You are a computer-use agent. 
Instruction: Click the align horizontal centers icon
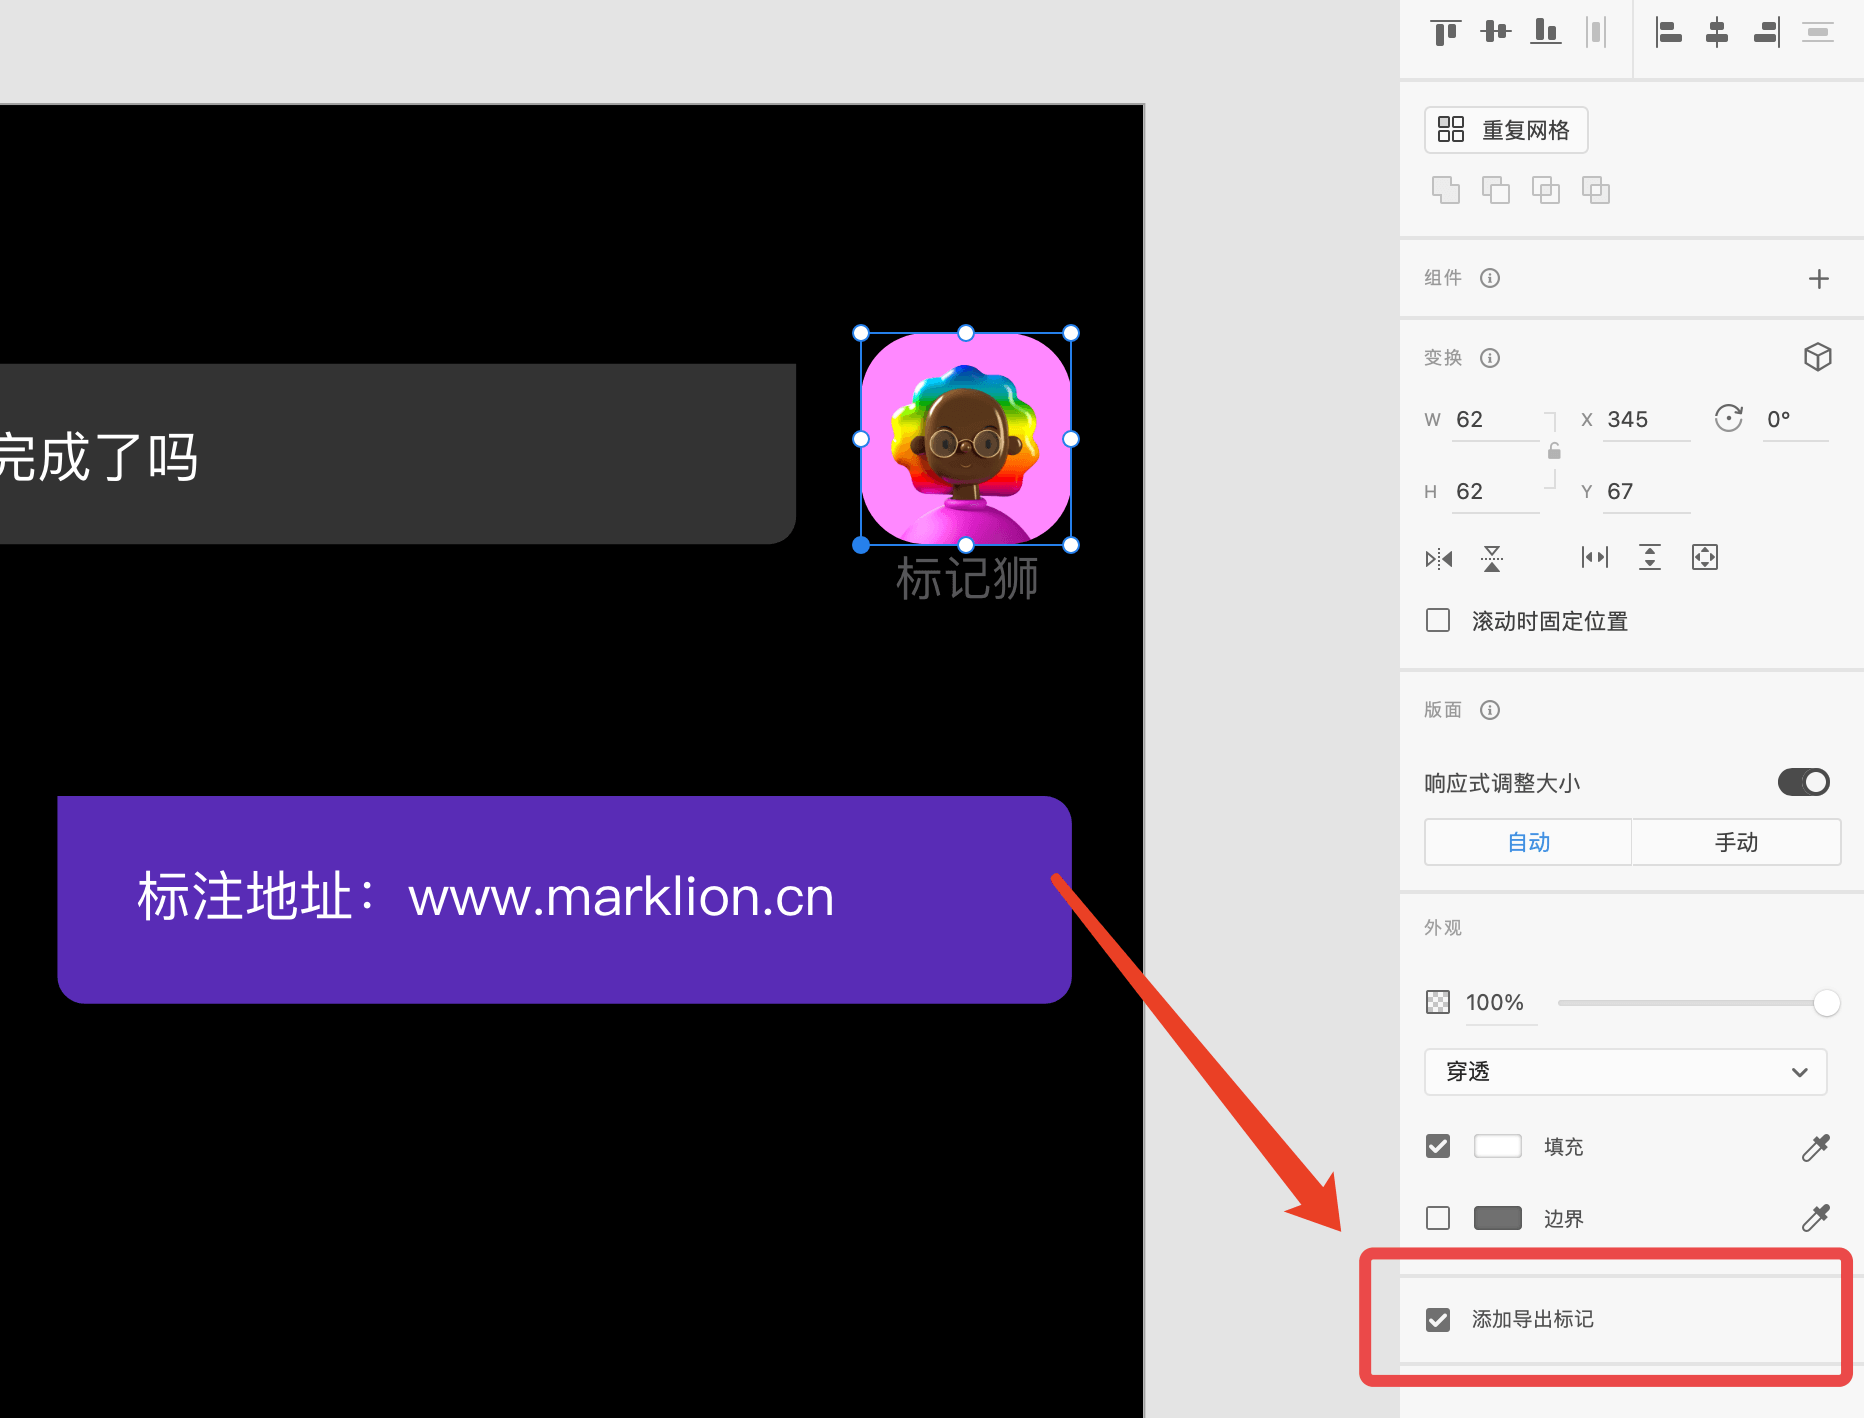(1717, 32)
